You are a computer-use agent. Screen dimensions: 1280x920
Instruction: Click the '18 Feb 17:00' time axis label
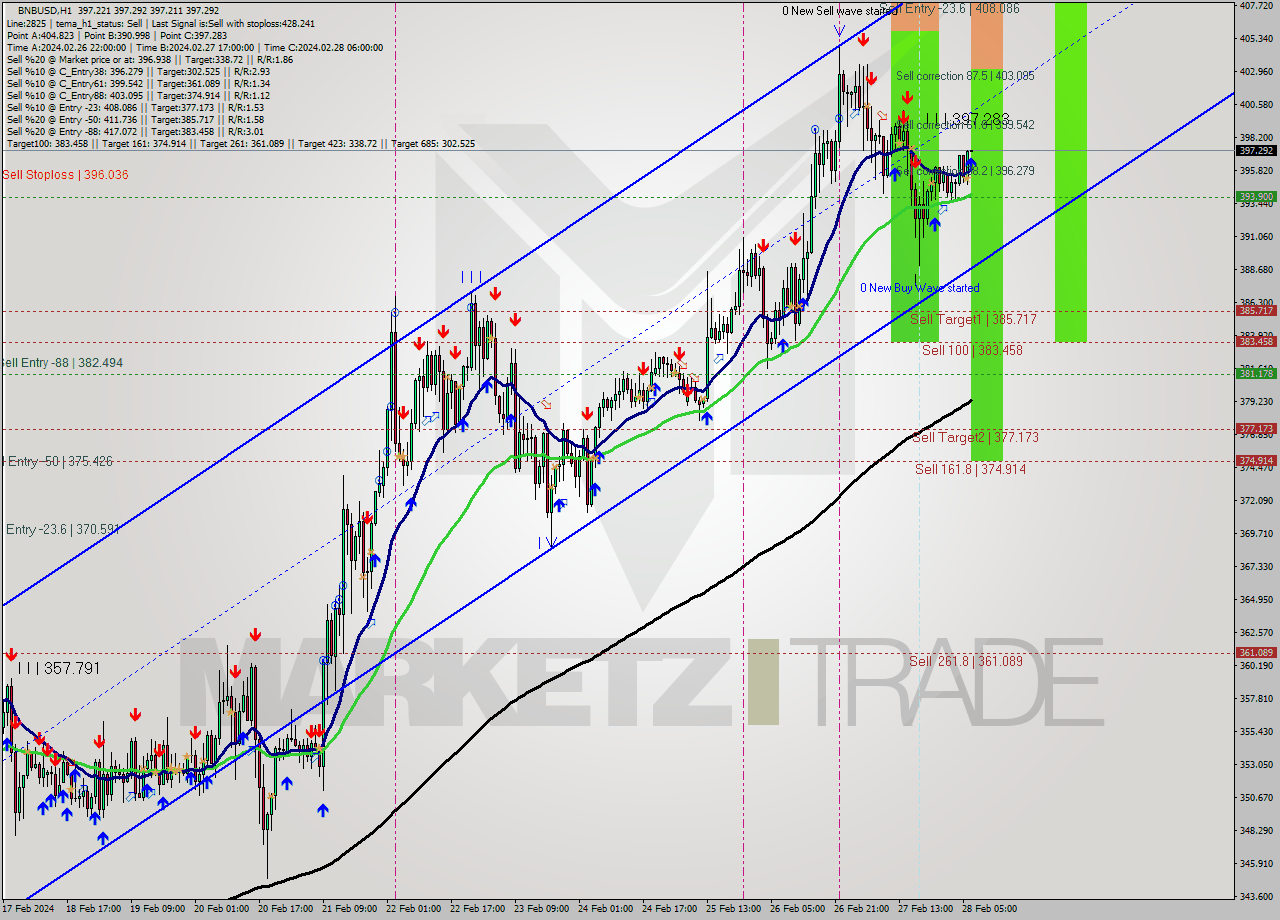coord(92,909)
